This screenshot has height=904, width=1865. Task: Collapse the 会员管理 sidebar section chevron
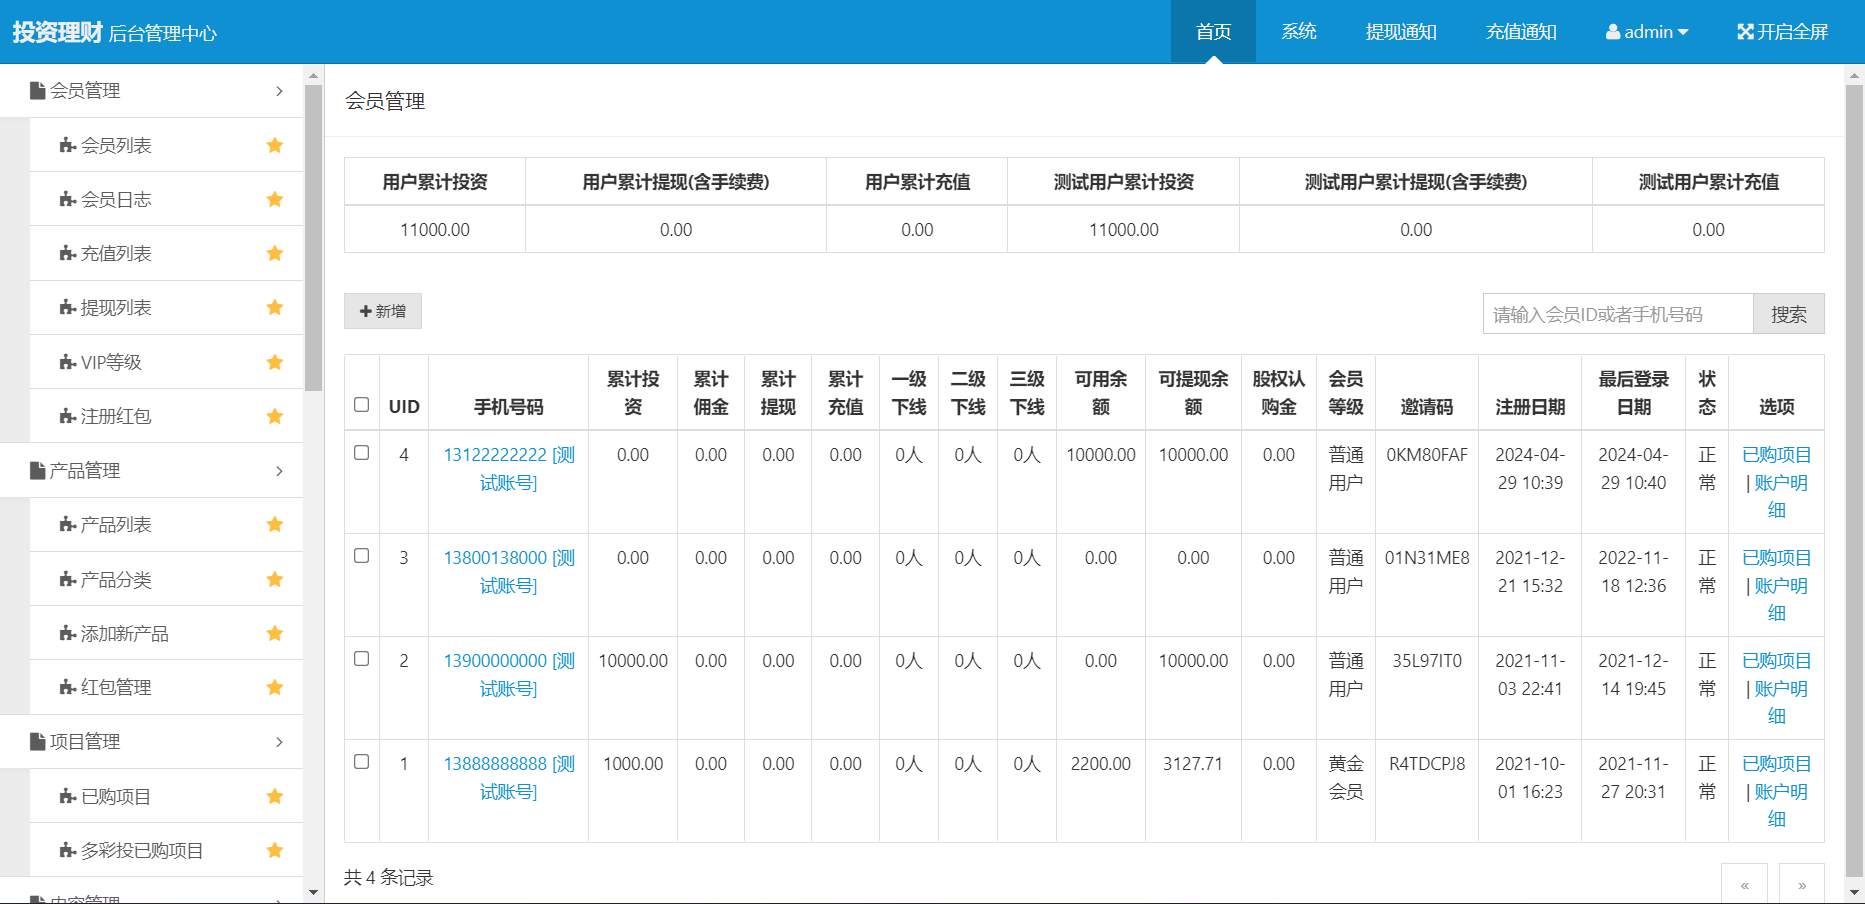click(x=279, y=91)
